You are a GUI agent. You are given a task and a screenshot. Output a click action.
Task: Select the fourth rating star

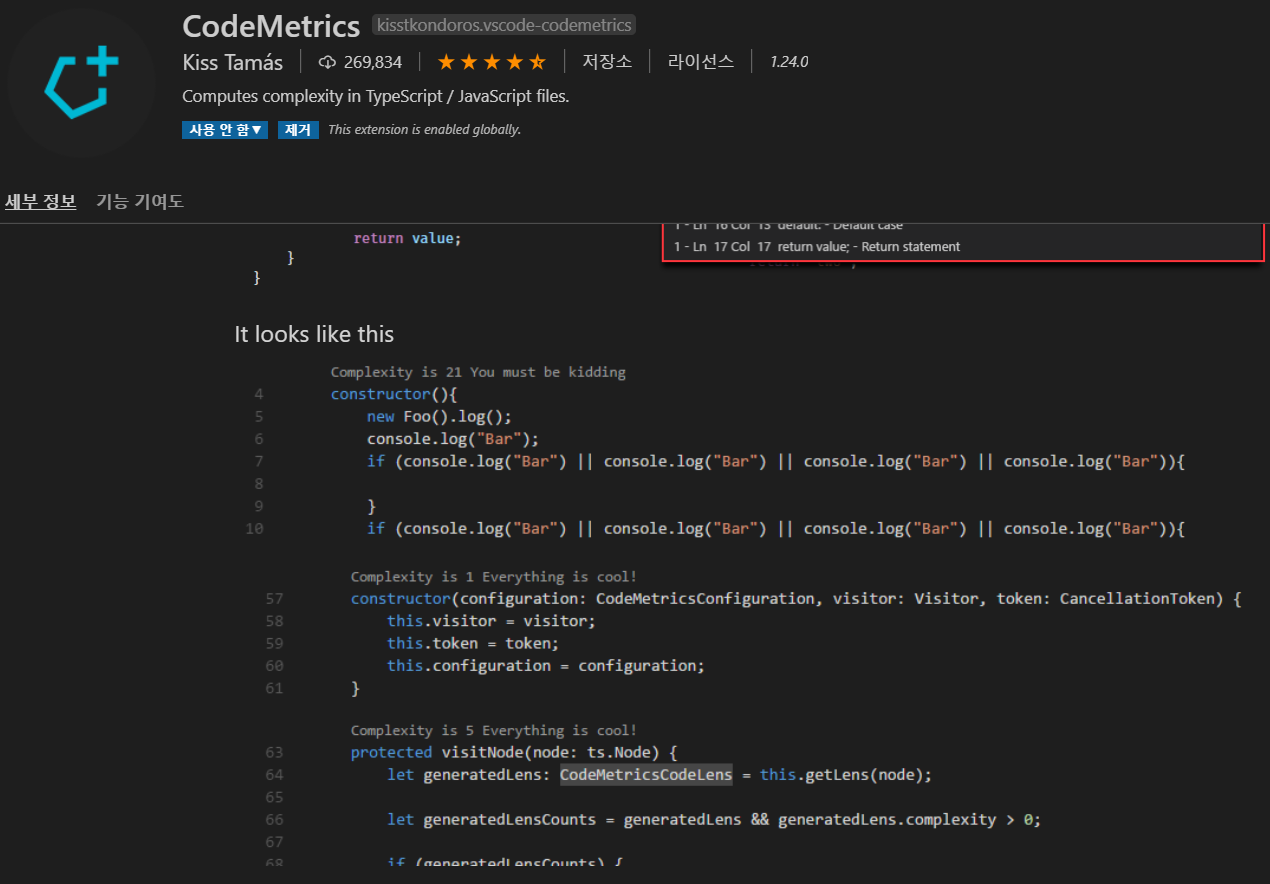point(515,61)
